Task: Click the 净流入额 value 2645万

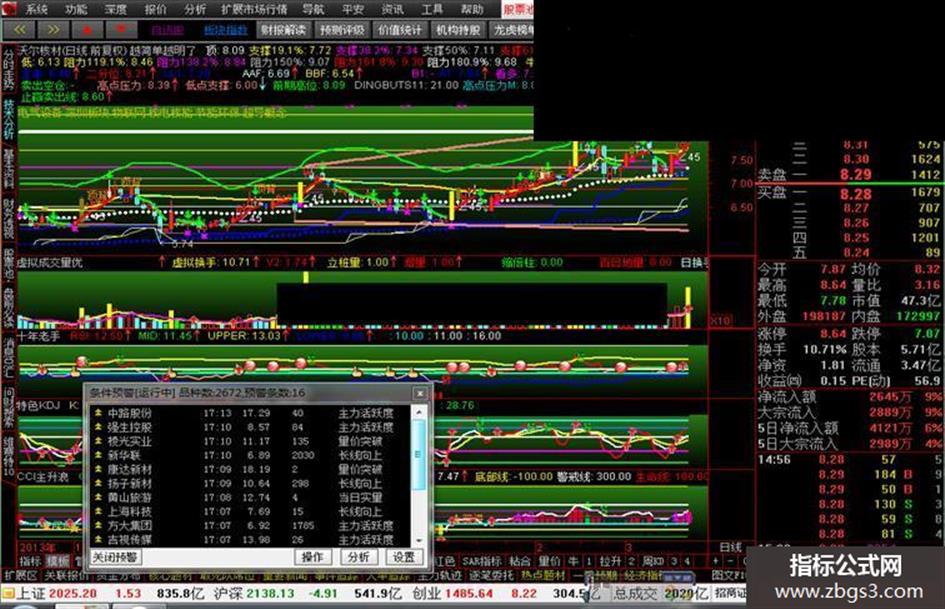Action: point(890,397)
